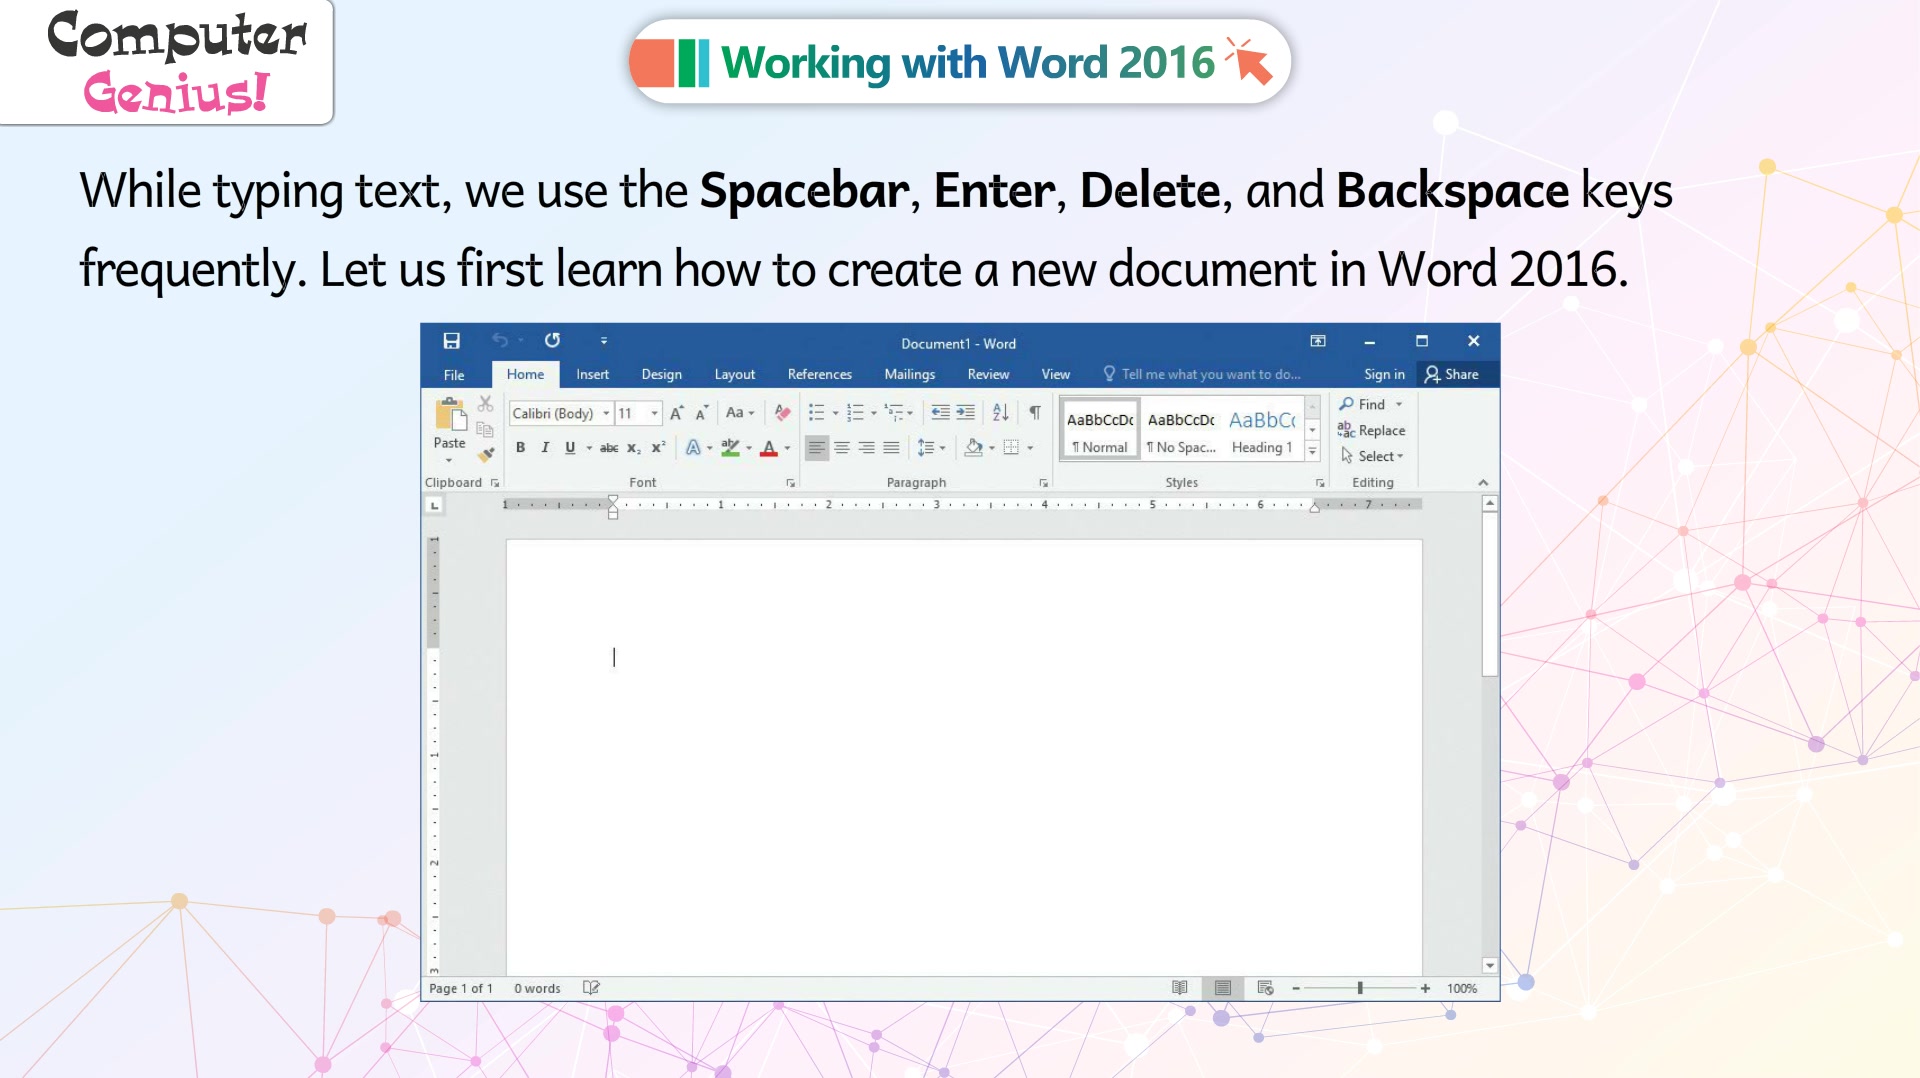Click Replace in Editing group
1920x1078 pixels.
1372,430
